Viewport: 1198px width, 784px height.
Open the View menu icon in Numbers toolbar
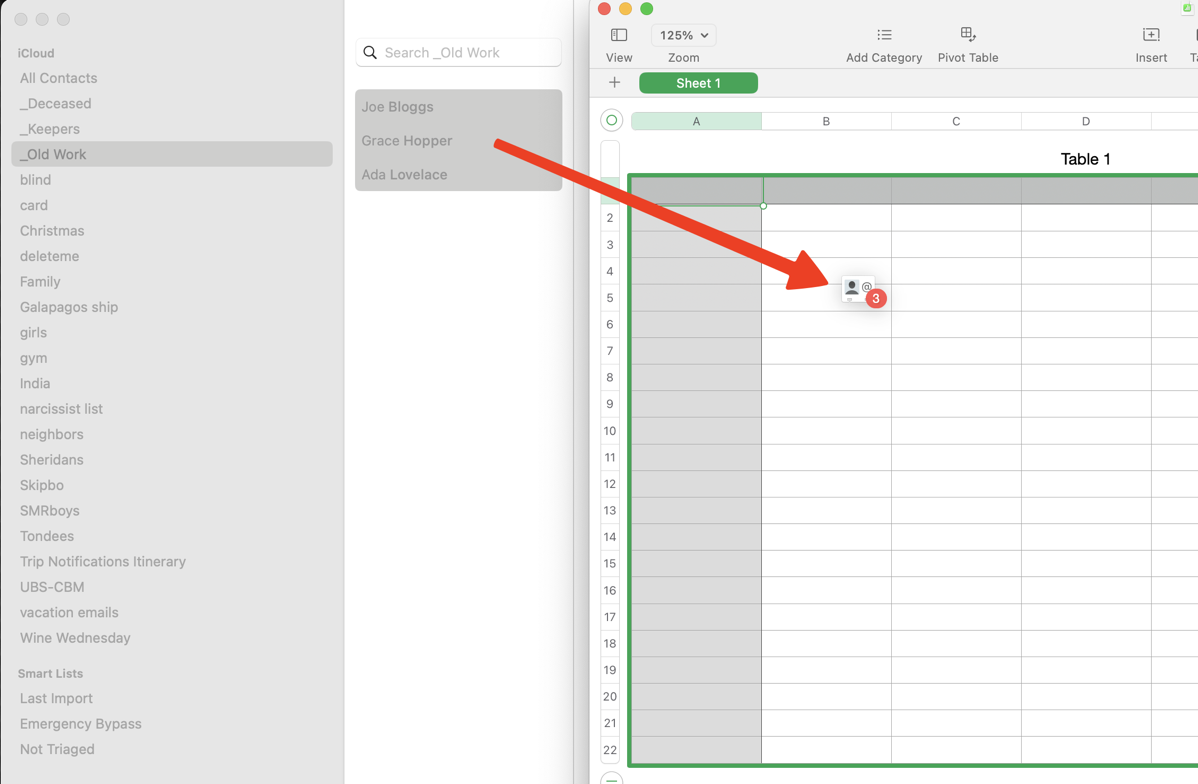[619, 35]
